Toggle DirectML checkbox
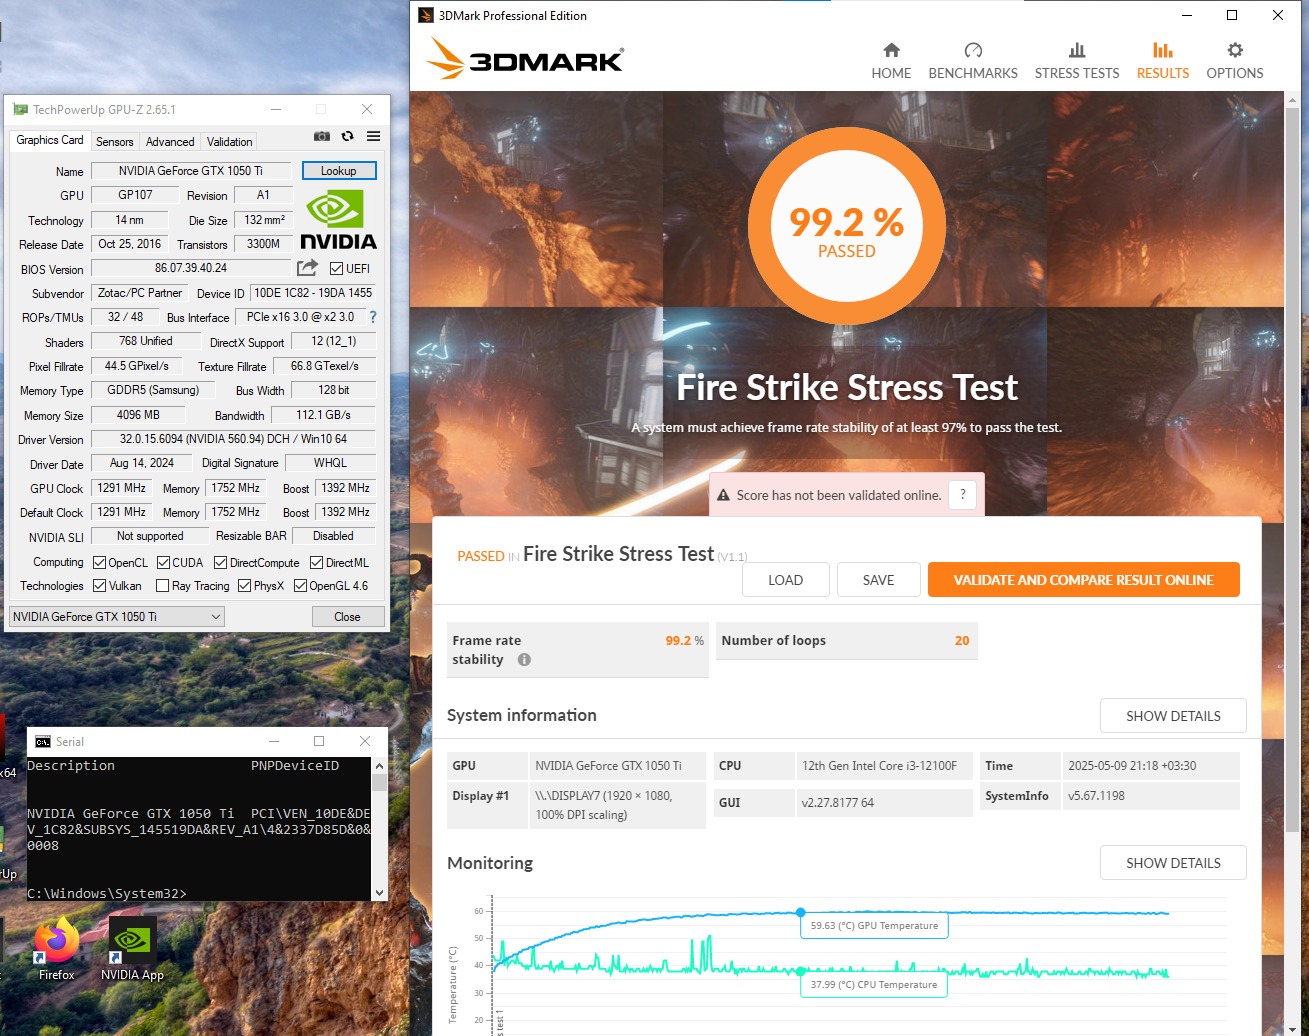This screenshot has width=1309, height=1036. [x=316, y=563]
